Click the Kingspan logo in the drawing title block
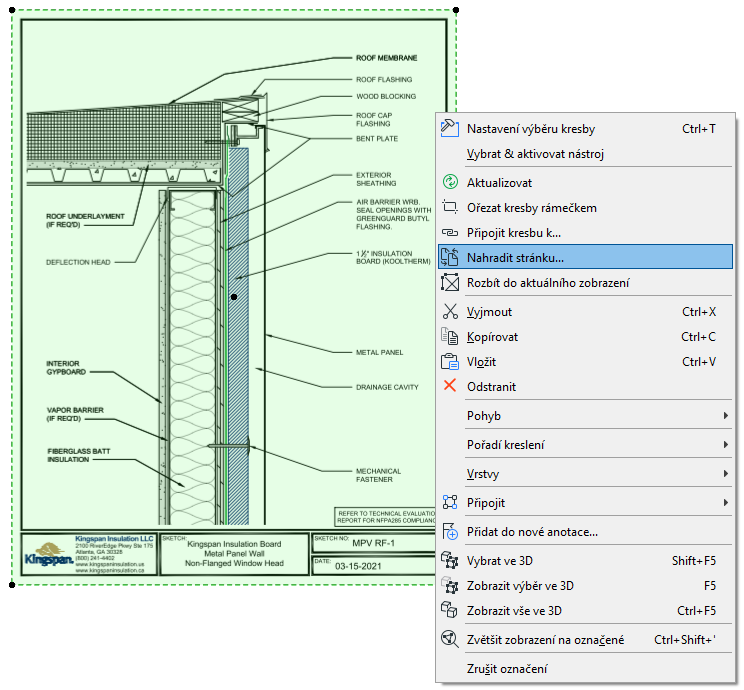Screen dimensions: 744x690 coord(46,555)
